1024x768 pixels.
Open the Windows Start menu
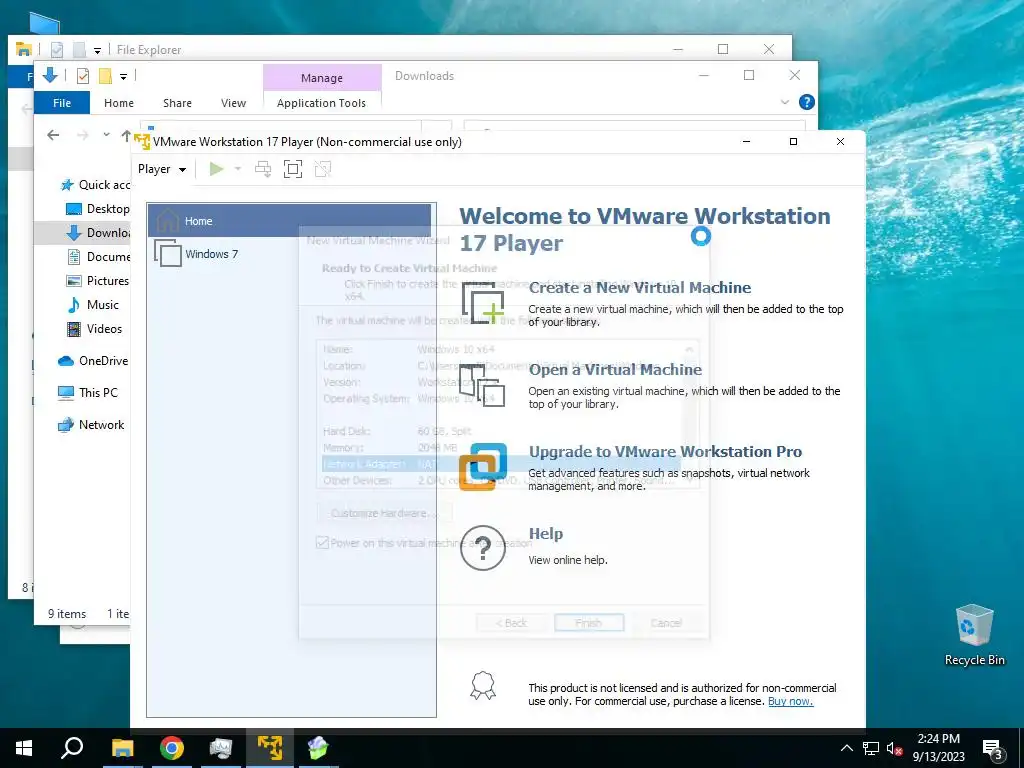tap(24, 748)
